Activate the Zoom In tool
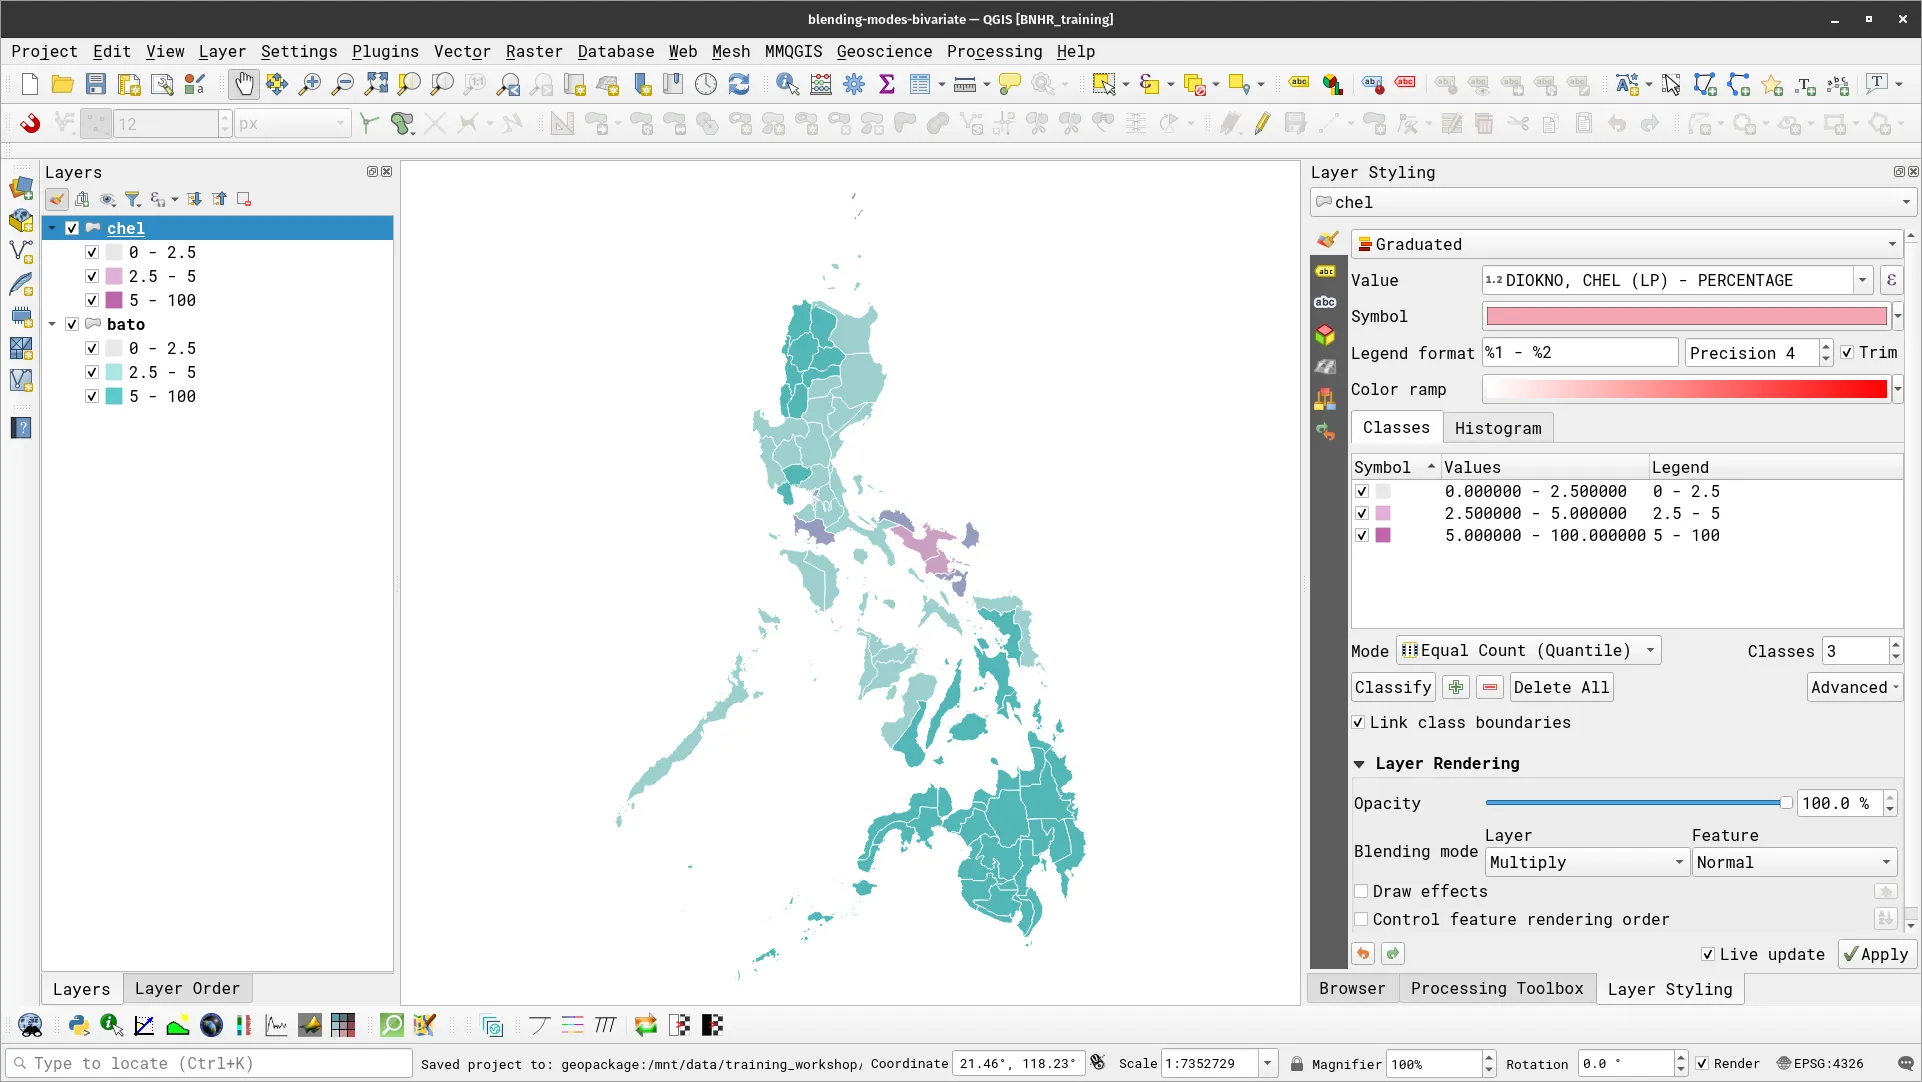 310,84
